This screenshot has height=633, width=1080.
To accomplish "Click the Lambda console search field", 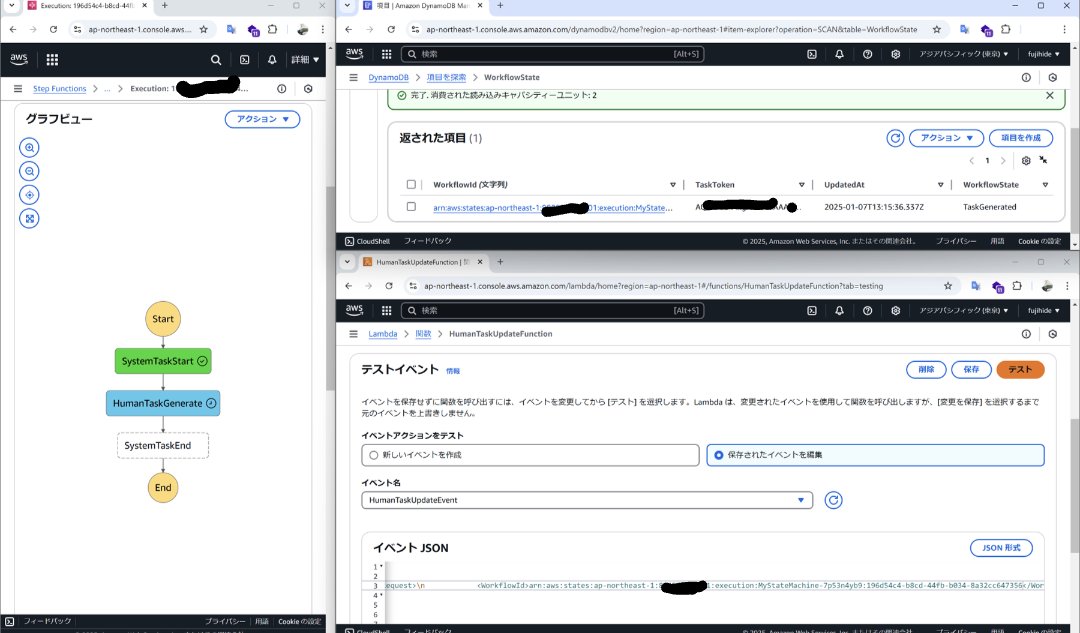I will tap(552, 311).
